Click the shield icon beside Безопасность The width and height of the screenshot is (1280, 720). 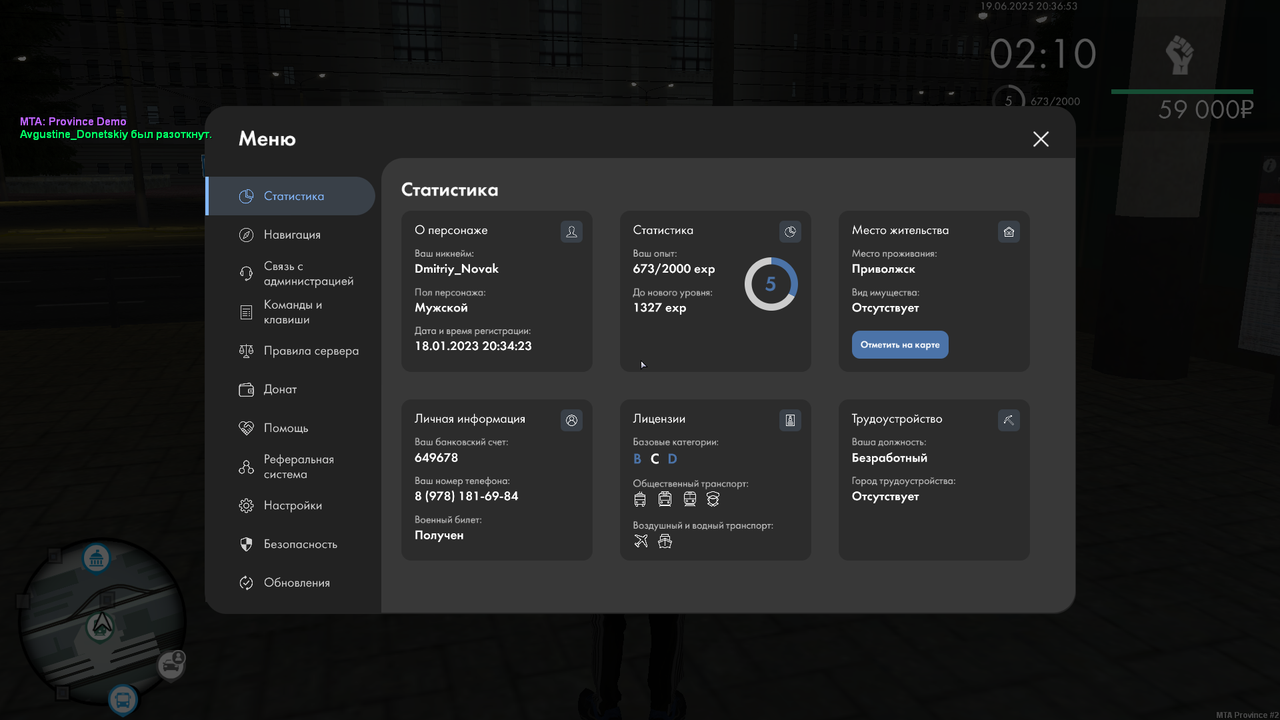tap(246, 544)
